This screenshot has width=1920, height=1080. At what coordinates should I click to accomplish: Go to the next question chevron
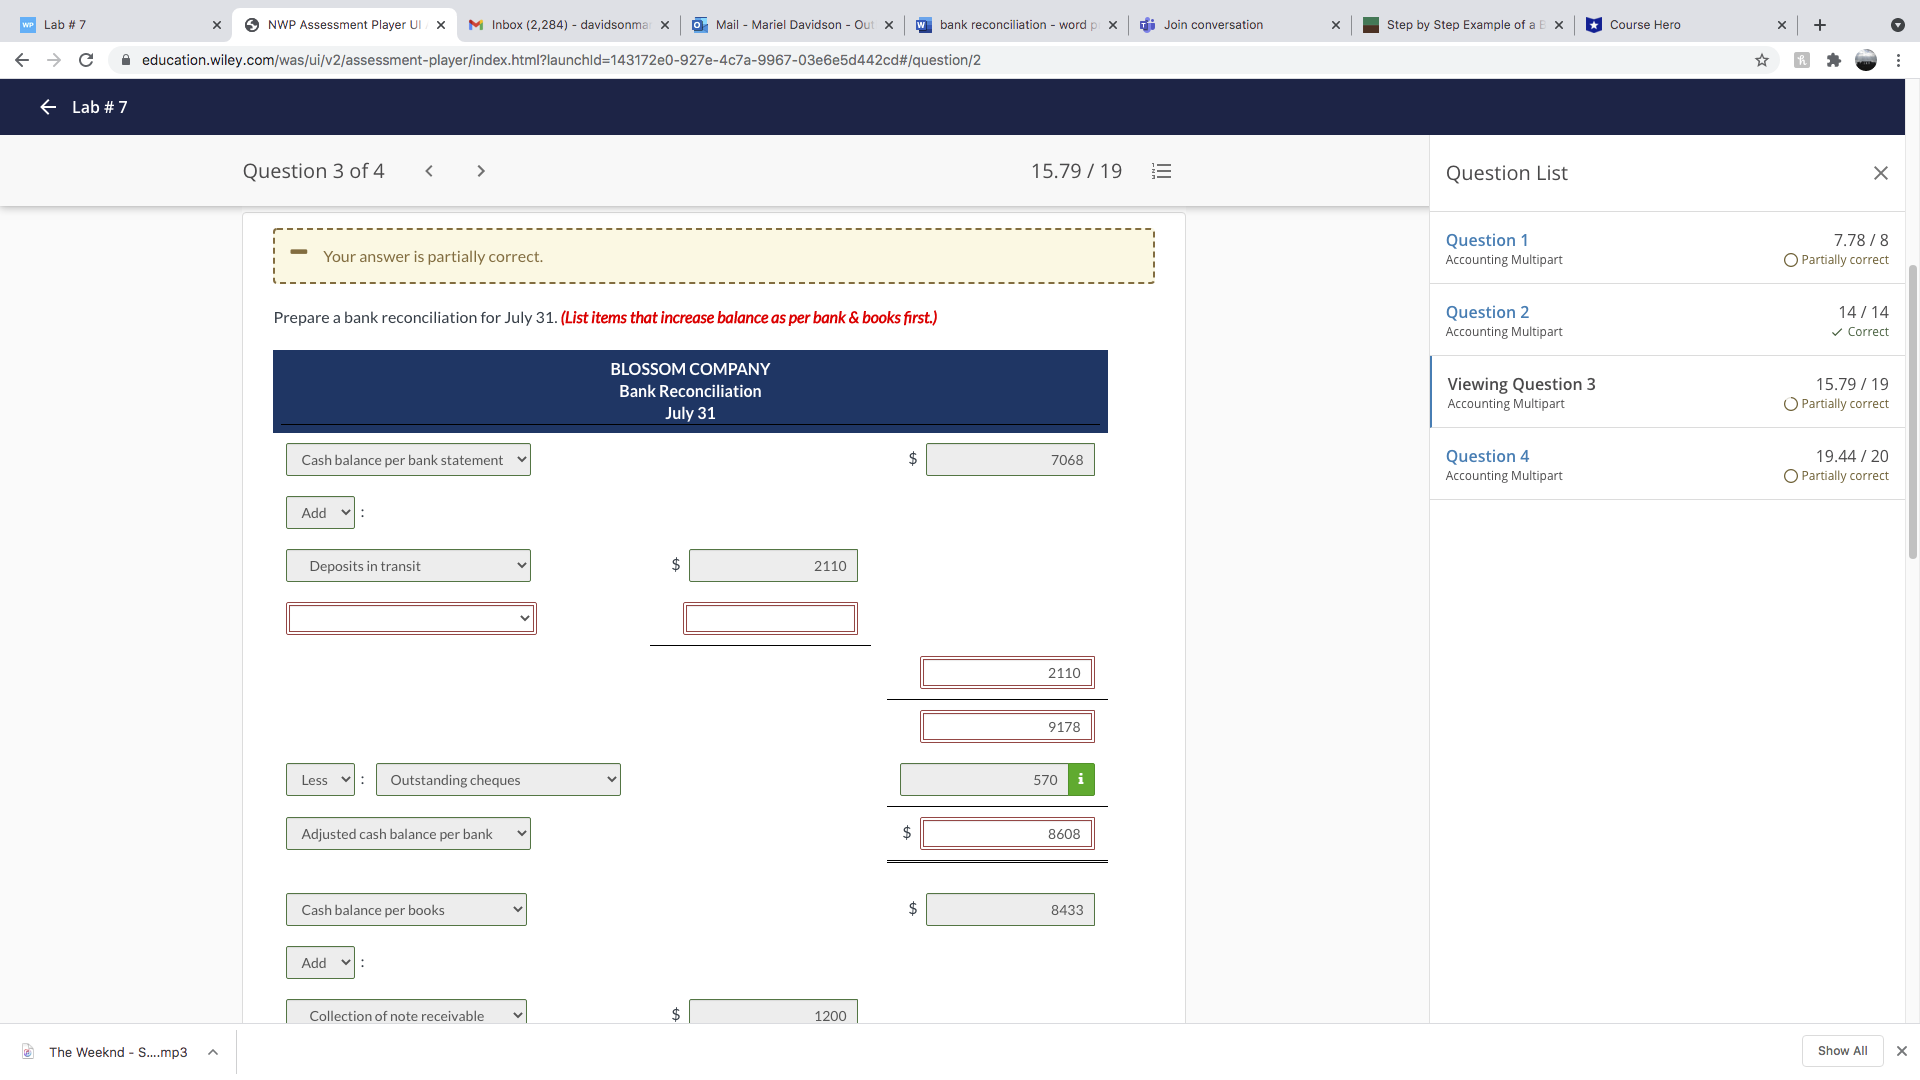click(x=481, y=171)
